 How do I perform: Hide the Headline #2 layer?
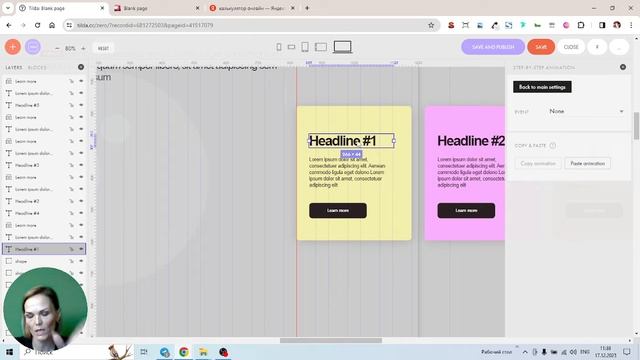tap(81, 201)
